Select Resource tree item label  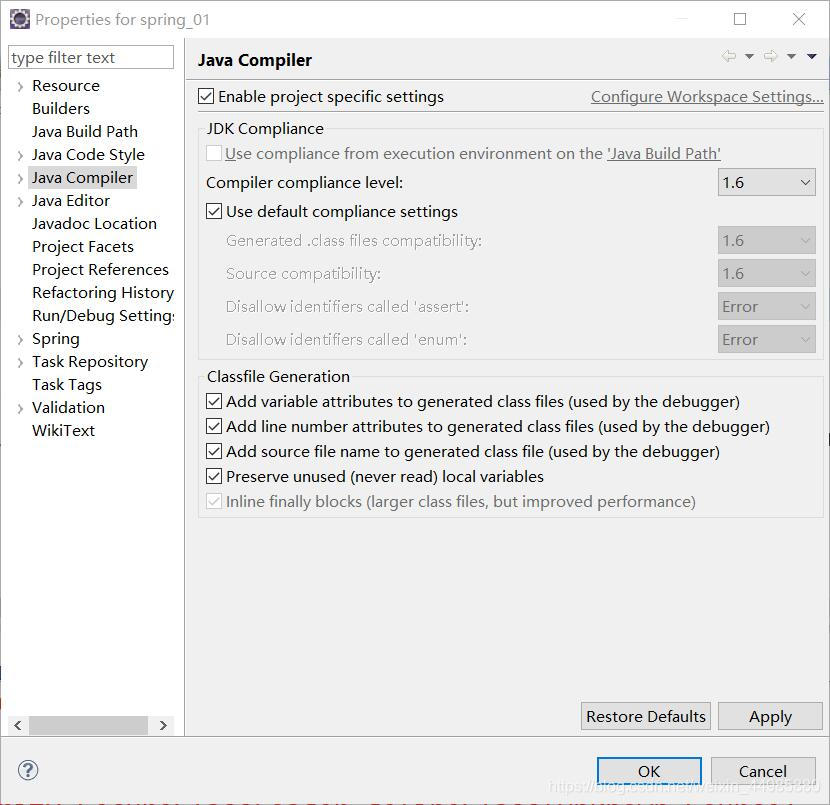66,85
